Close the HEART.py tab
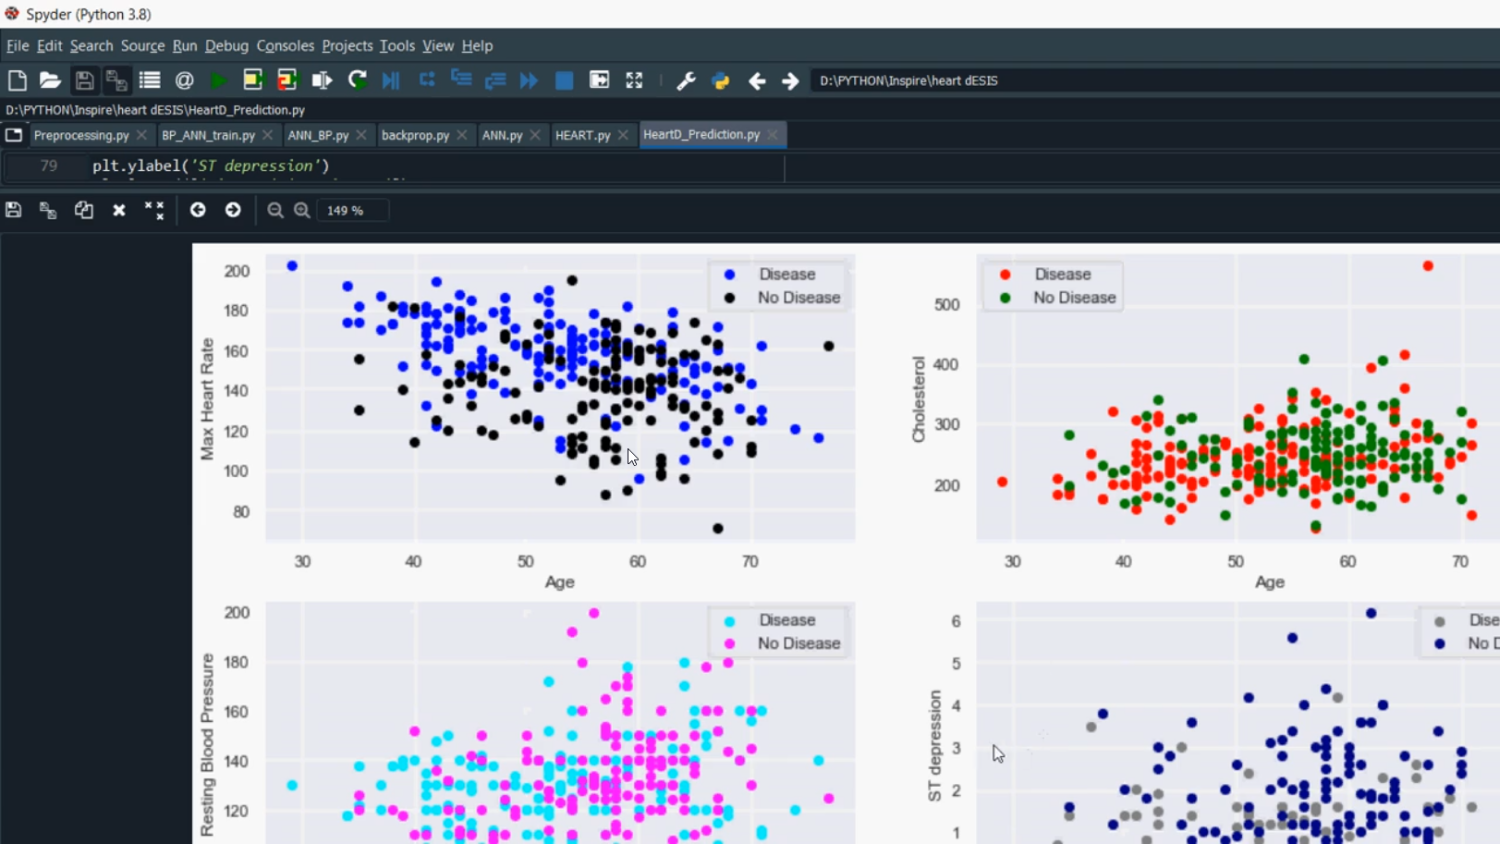Viewport: 1500px width, 844px height. click(623, 135)
